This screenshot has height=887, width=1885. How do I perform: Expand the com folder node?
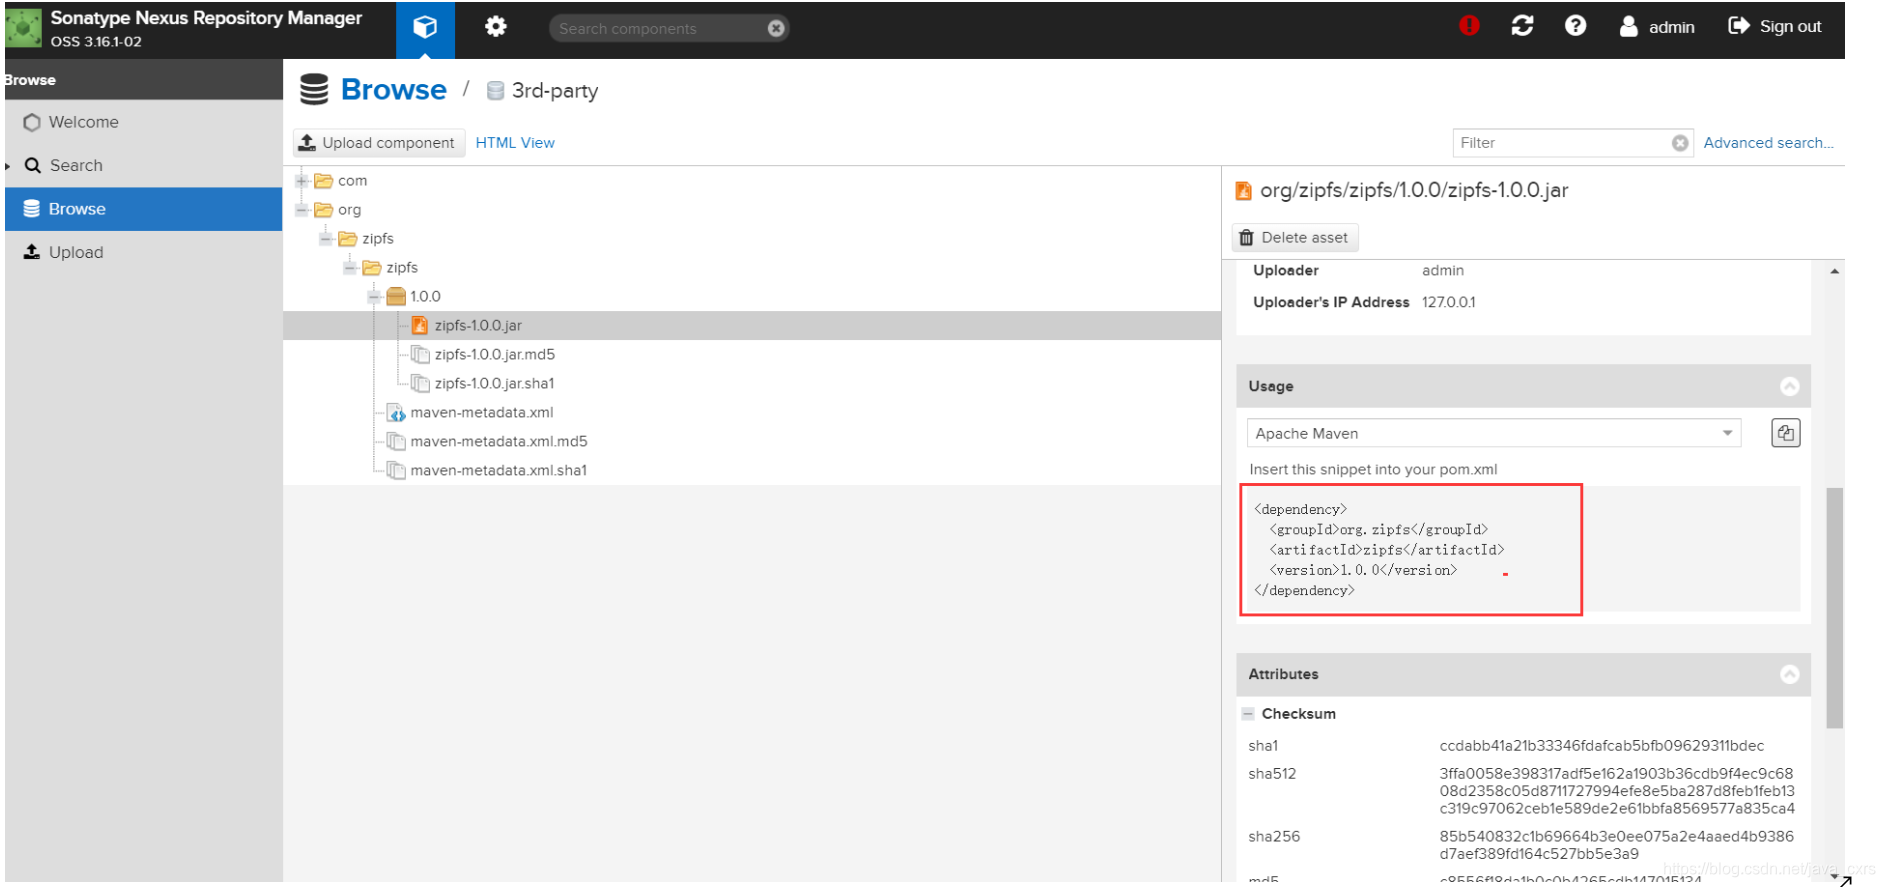click(x=301, y=181)
